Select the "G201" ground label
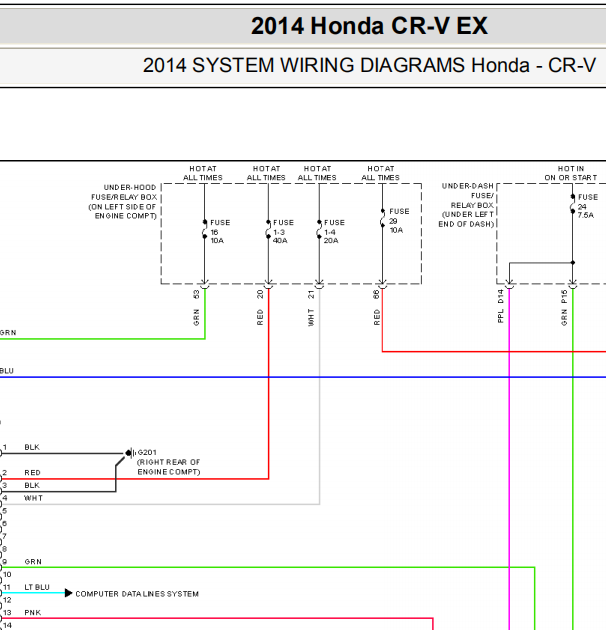 point(147,452)
